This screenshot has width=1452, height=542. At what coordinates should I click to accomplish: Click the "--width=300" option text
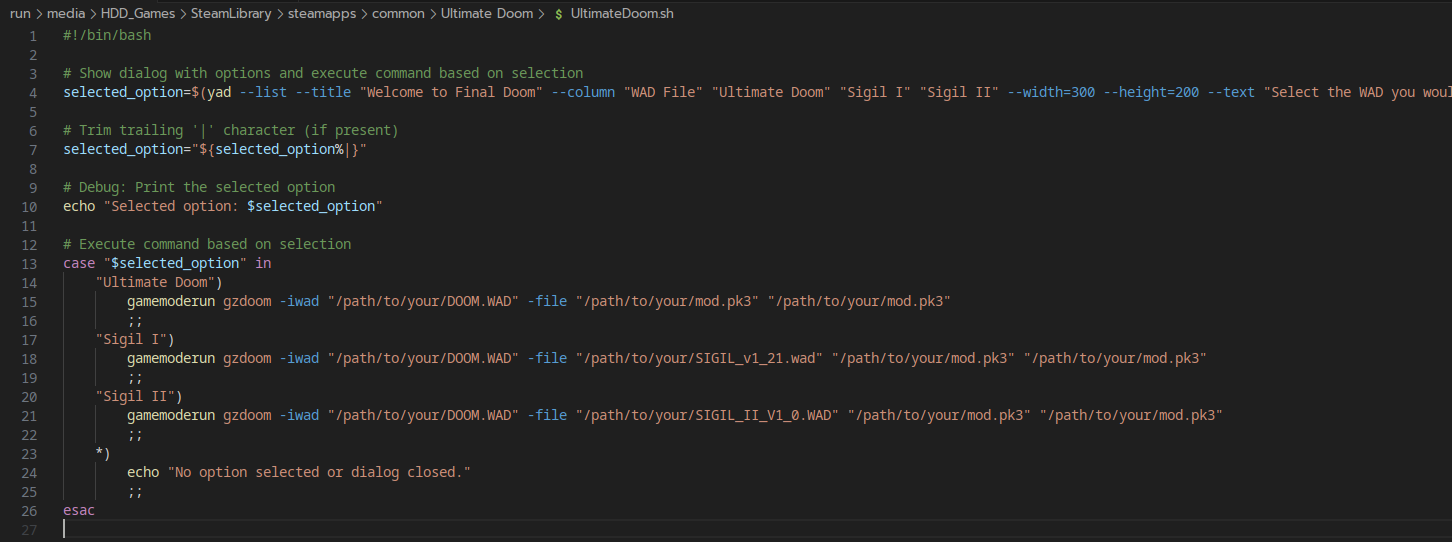click(1051, 92)
